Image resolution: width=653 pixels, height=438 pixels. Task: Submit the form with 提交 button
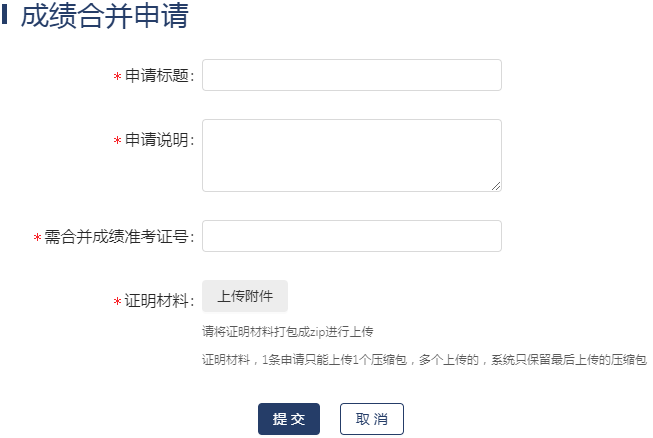click(288, 419)
